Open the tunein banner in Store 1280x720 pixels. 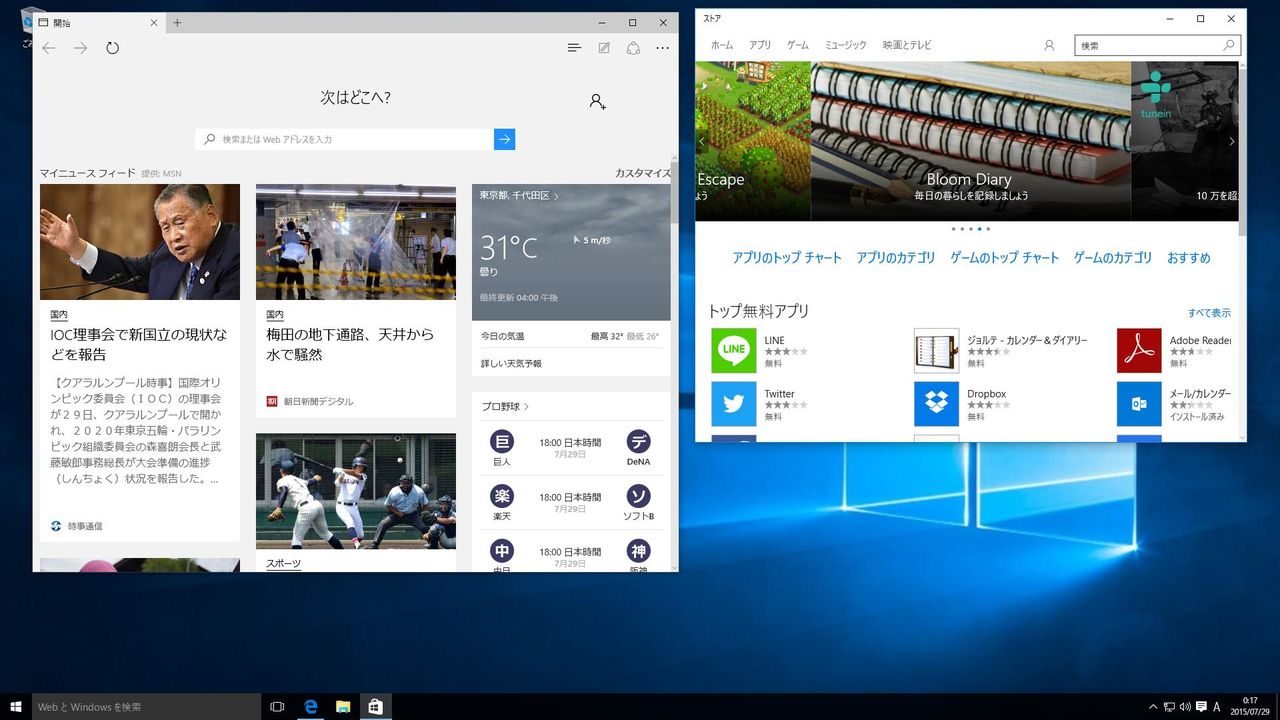pos(1185,141)
